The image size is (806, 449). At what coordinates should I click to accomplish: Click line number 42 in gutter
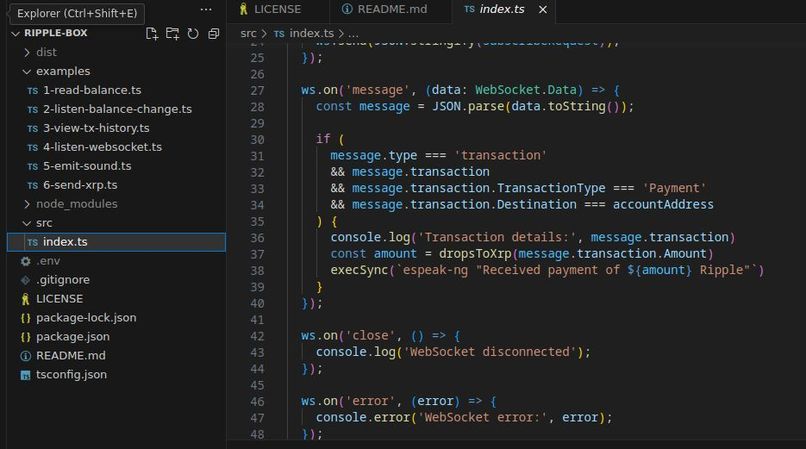click(257, 336)
